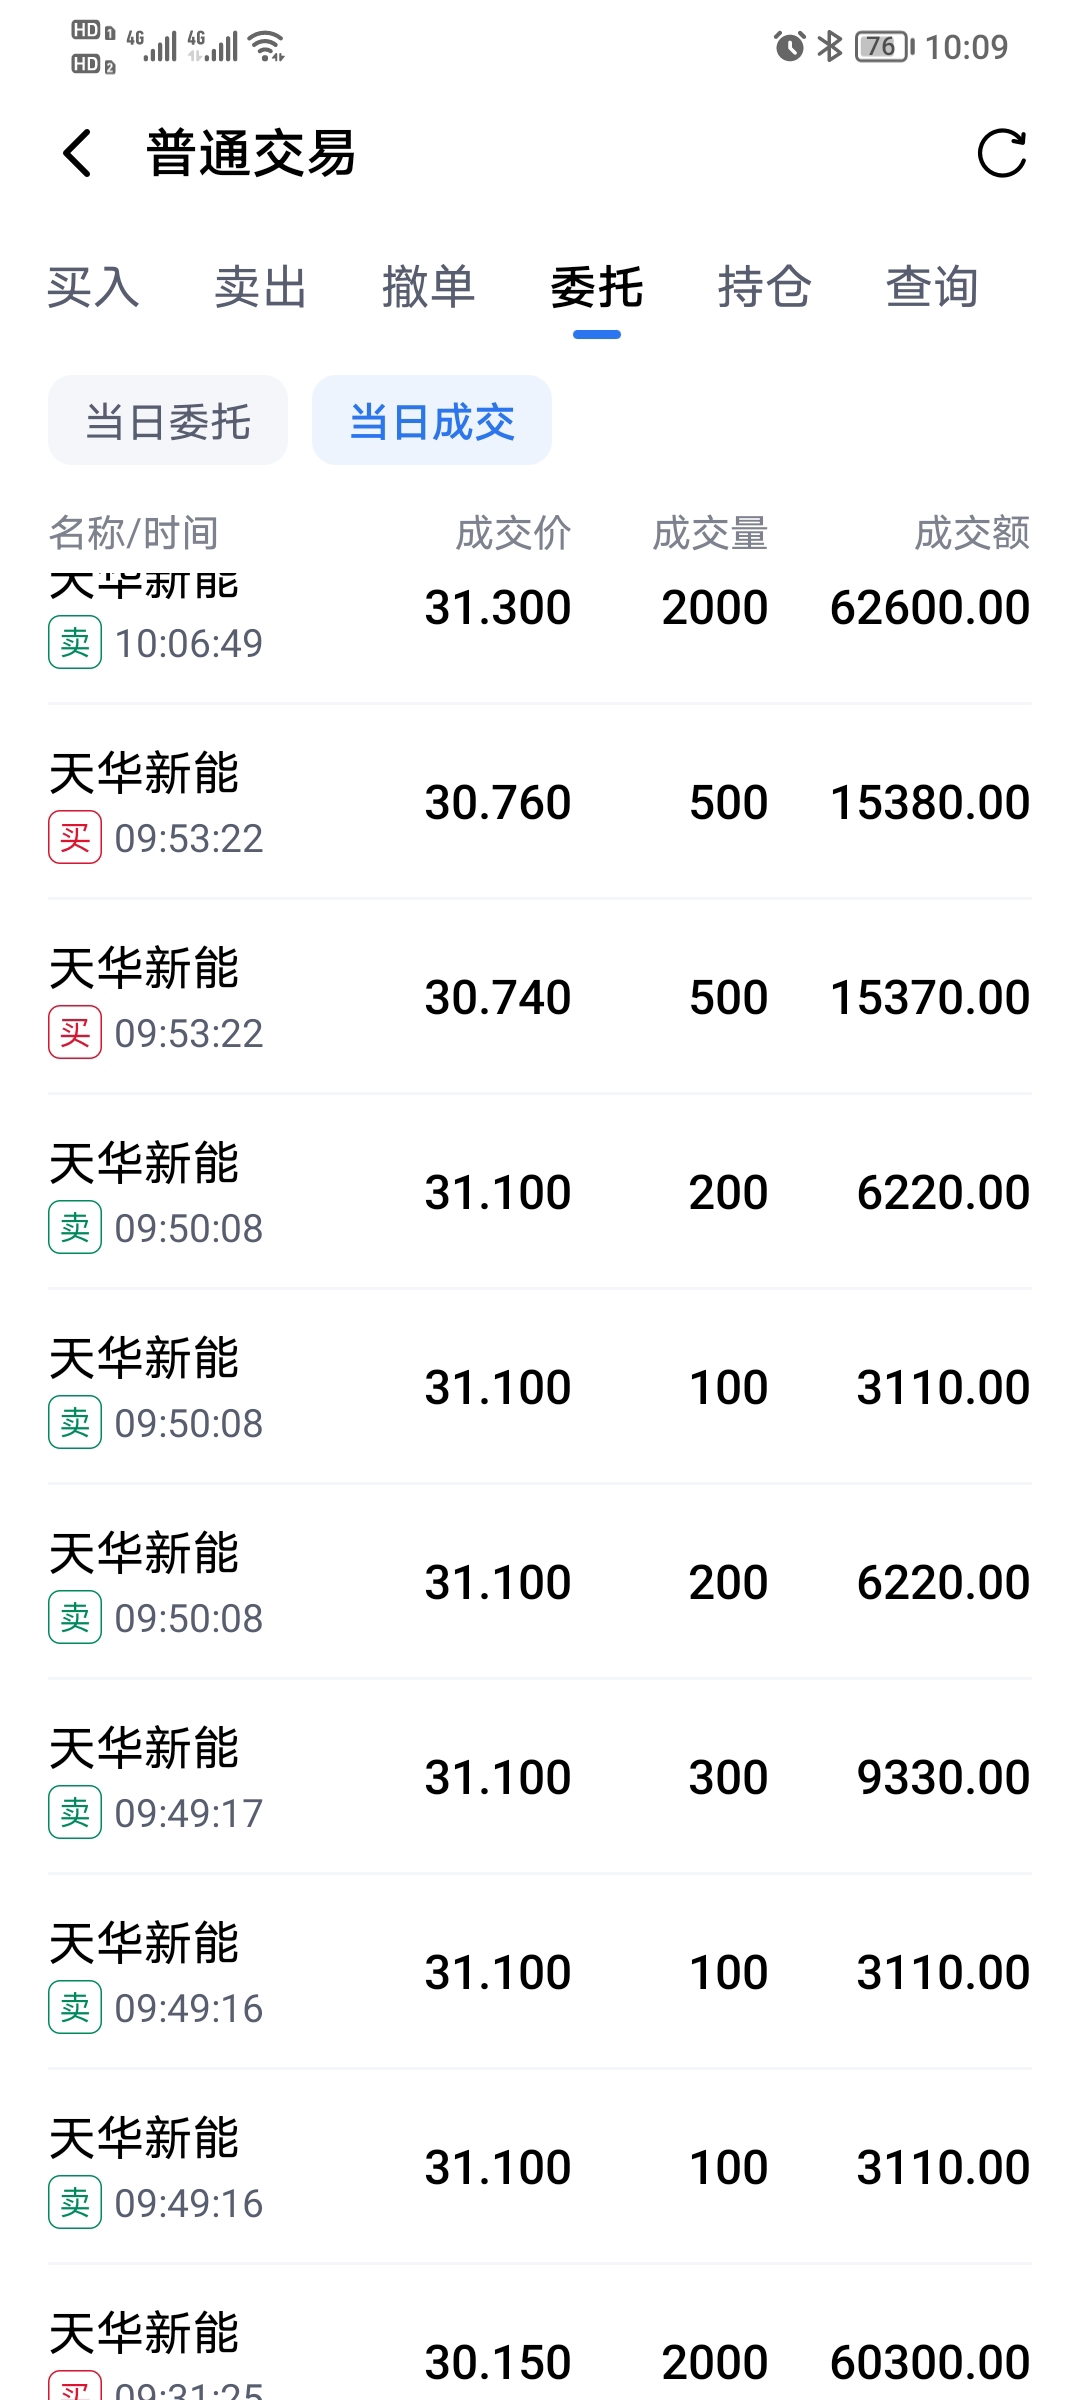
Task: Select the 委托 tab
Action: (x=596, y=288)
